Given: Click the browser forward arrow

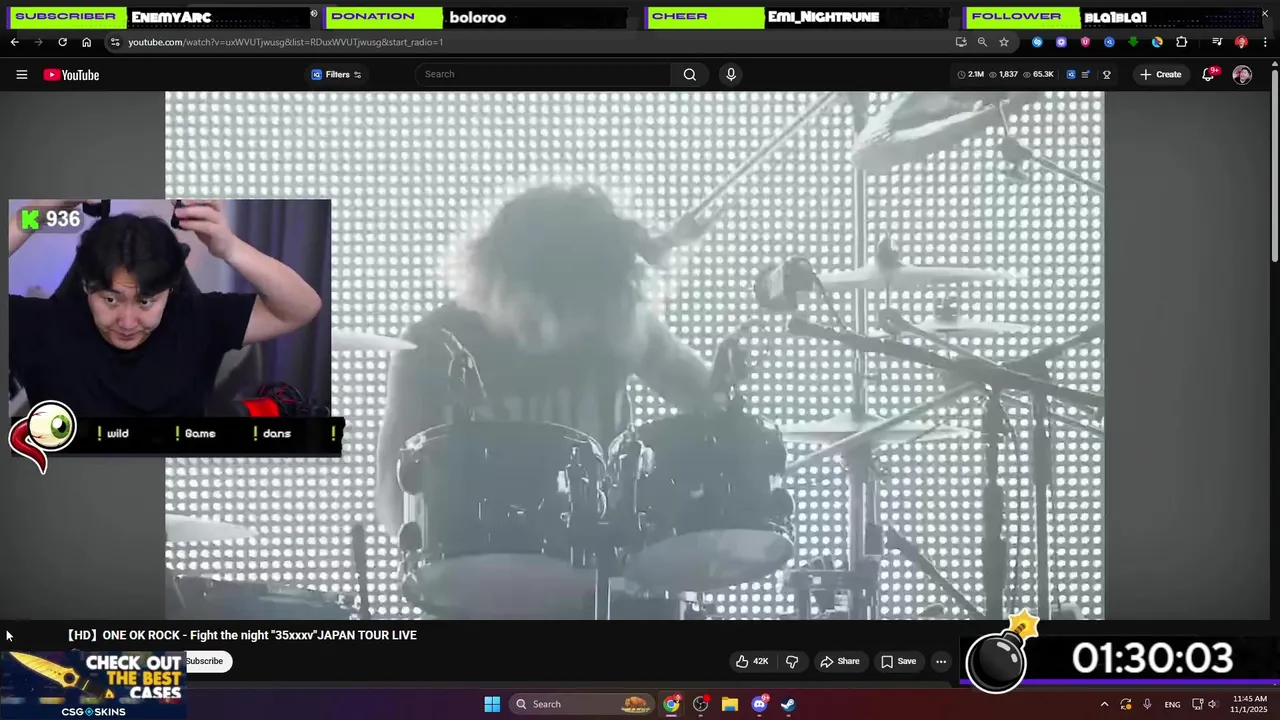Looking at the screenshot, I should [38, 42].
